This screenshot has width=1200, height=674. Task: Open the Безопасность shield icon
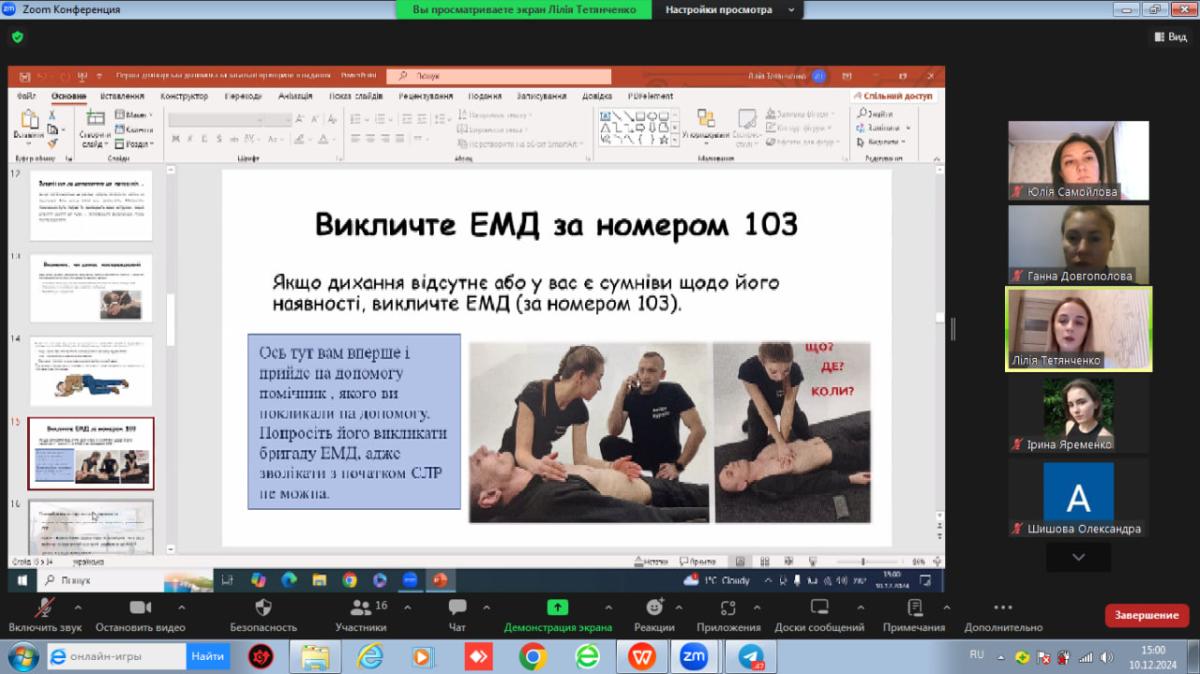[264, 609]
